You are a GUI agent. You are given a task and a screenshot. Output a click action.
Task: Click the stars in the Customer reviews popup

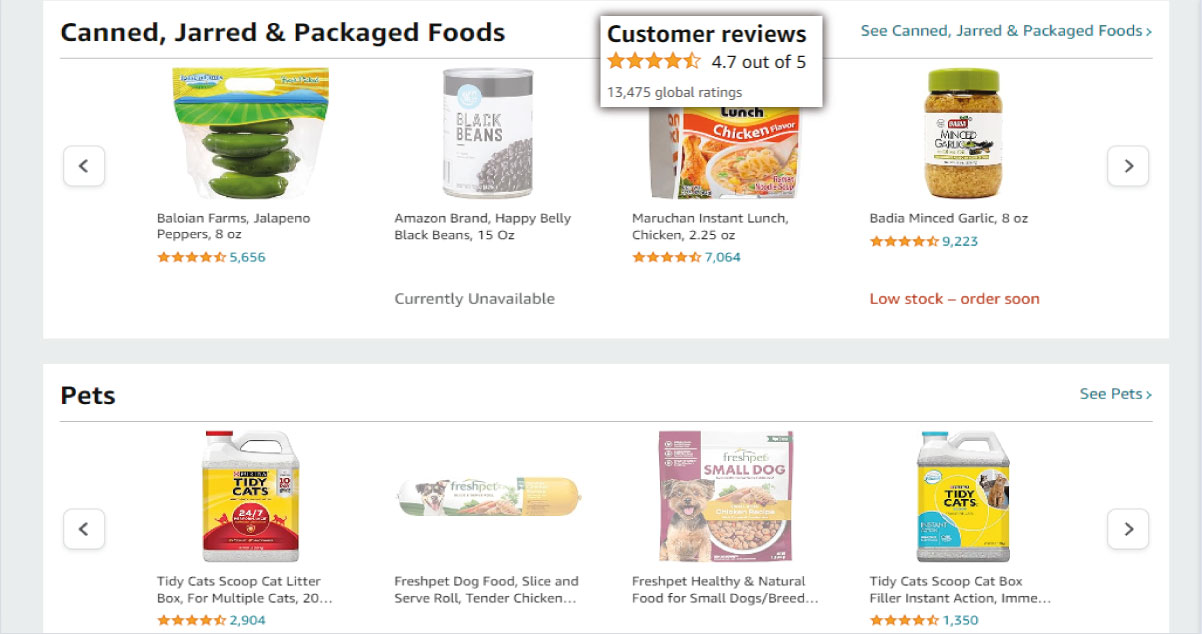click(x=652, y=60)
